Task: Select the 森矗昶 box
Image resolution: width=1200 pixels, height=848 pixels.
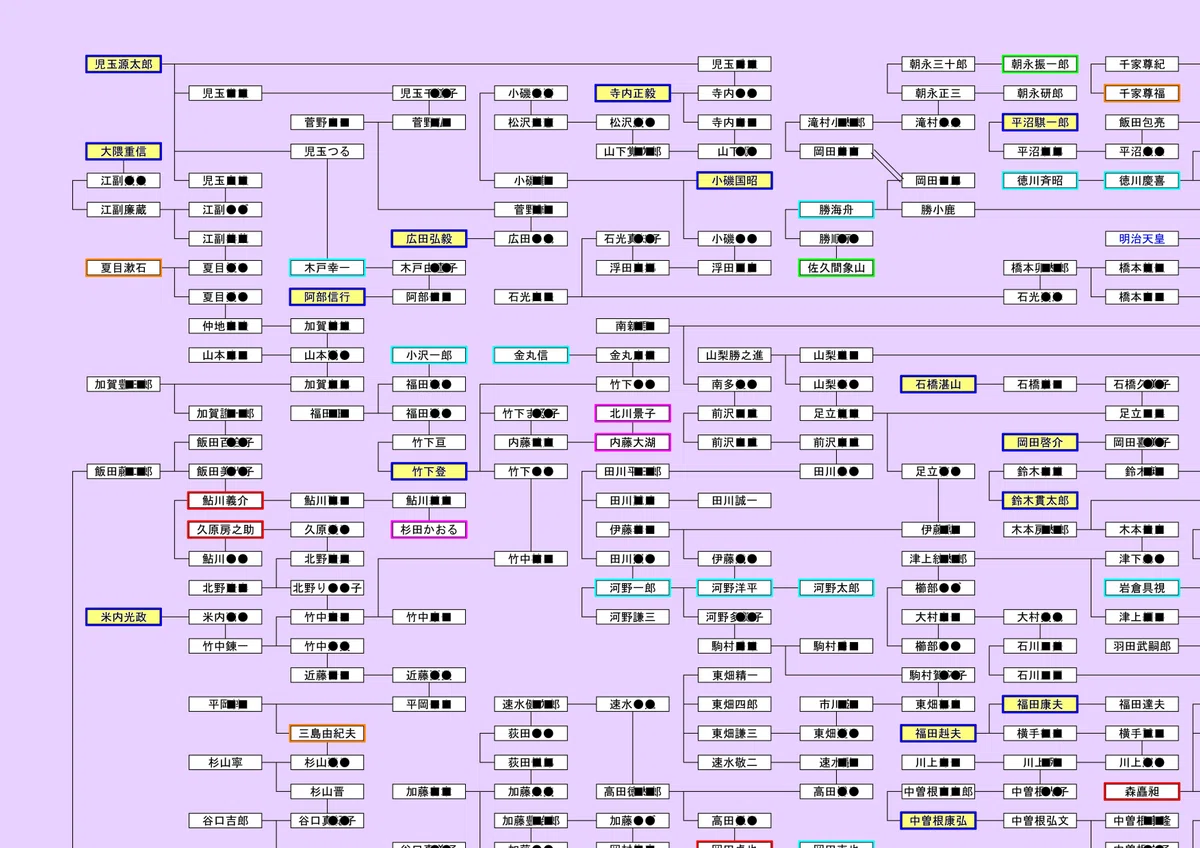Action: pyautogui.click(x=1142, y=791)
